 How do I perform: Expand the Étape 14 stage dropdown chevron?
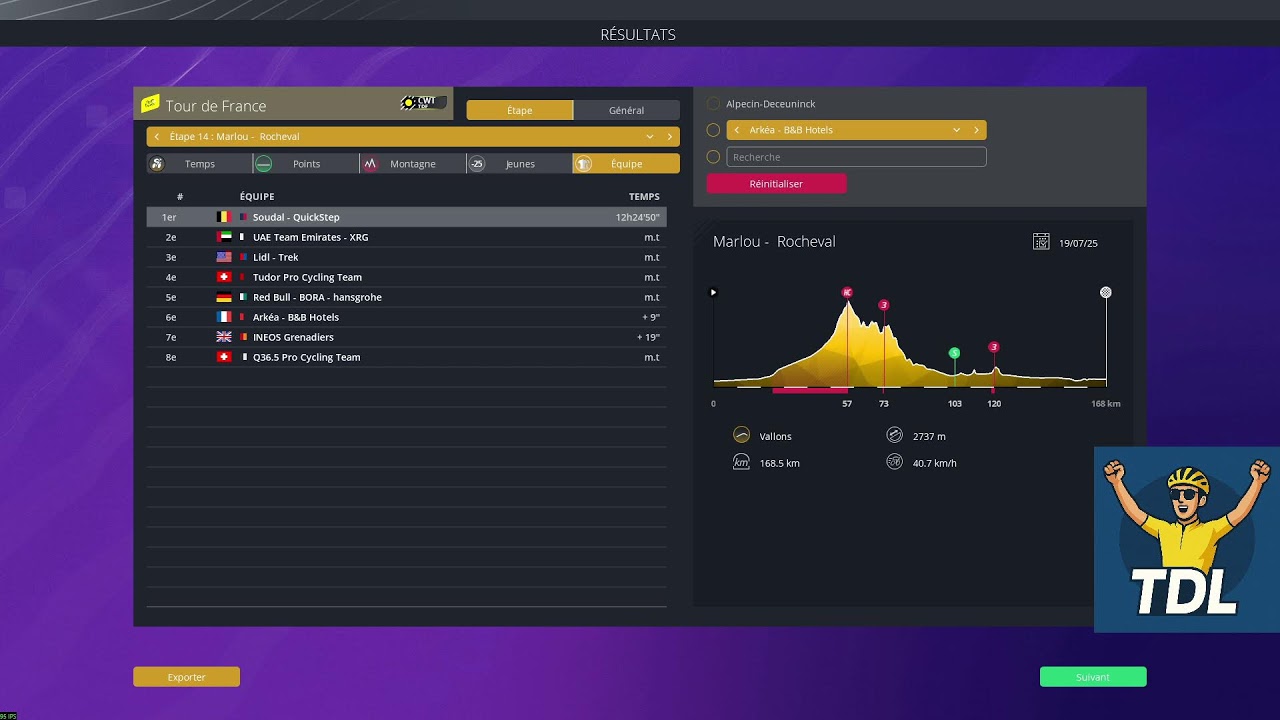649,137
